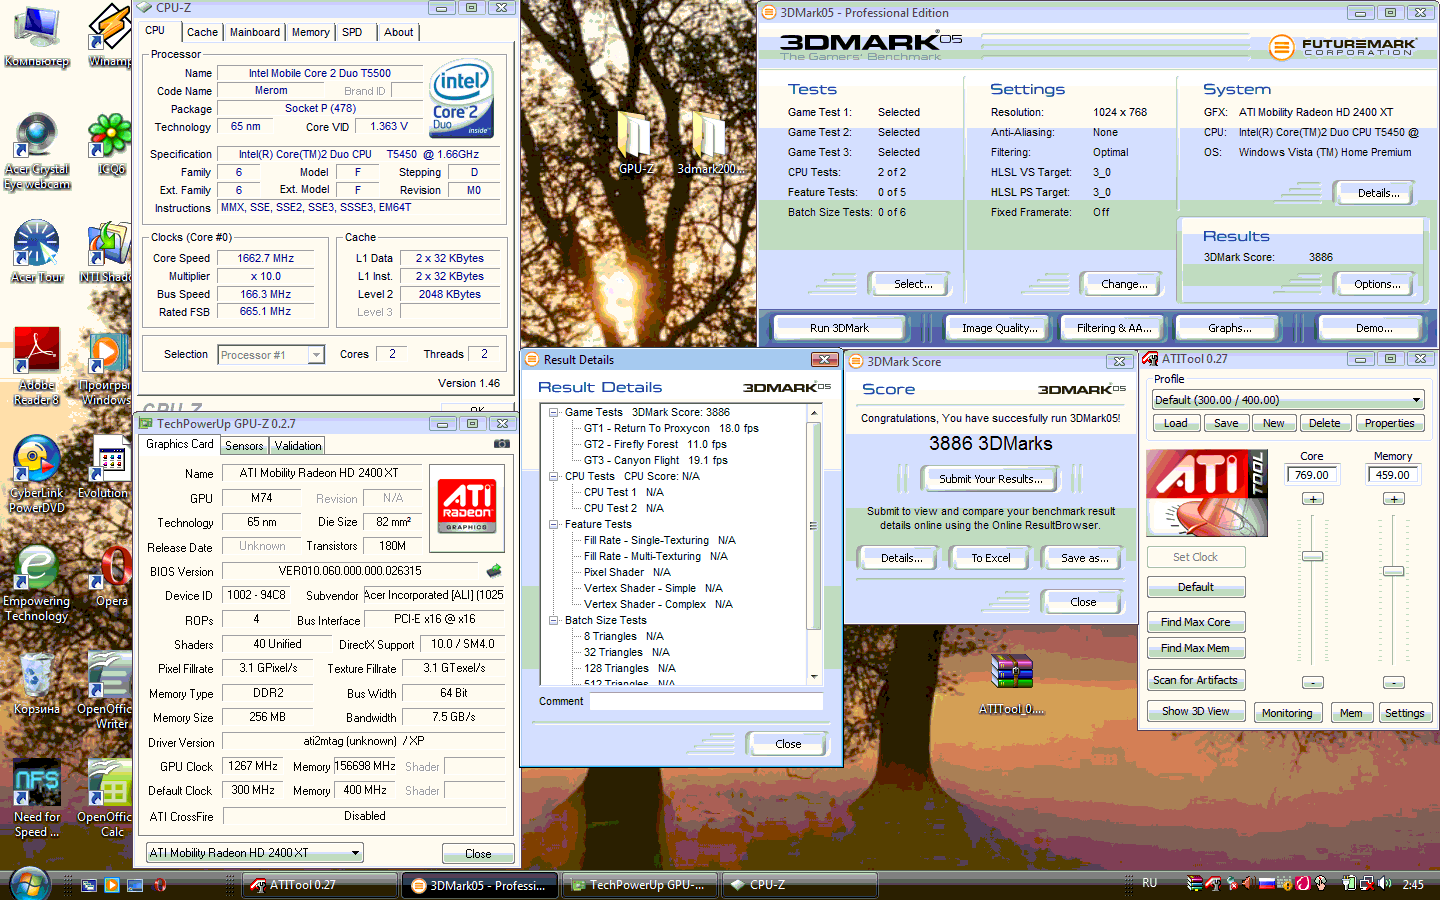Collapse the Feature Tests tree node
The height and width of the screenshot is (900, 1440).
(553, 524)
